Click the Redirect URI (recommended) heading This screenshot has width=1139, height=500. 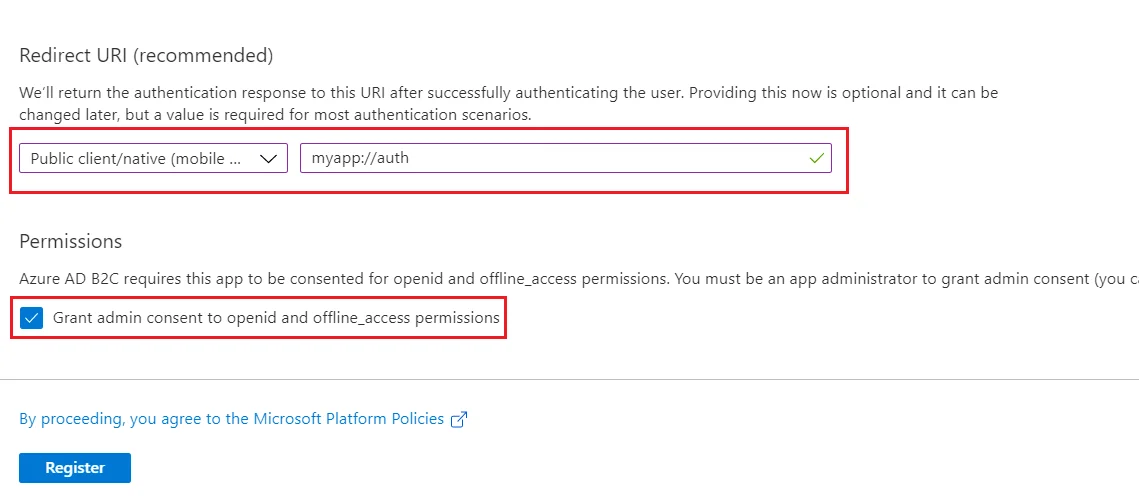pyautogui.click(x=146, y=56)
